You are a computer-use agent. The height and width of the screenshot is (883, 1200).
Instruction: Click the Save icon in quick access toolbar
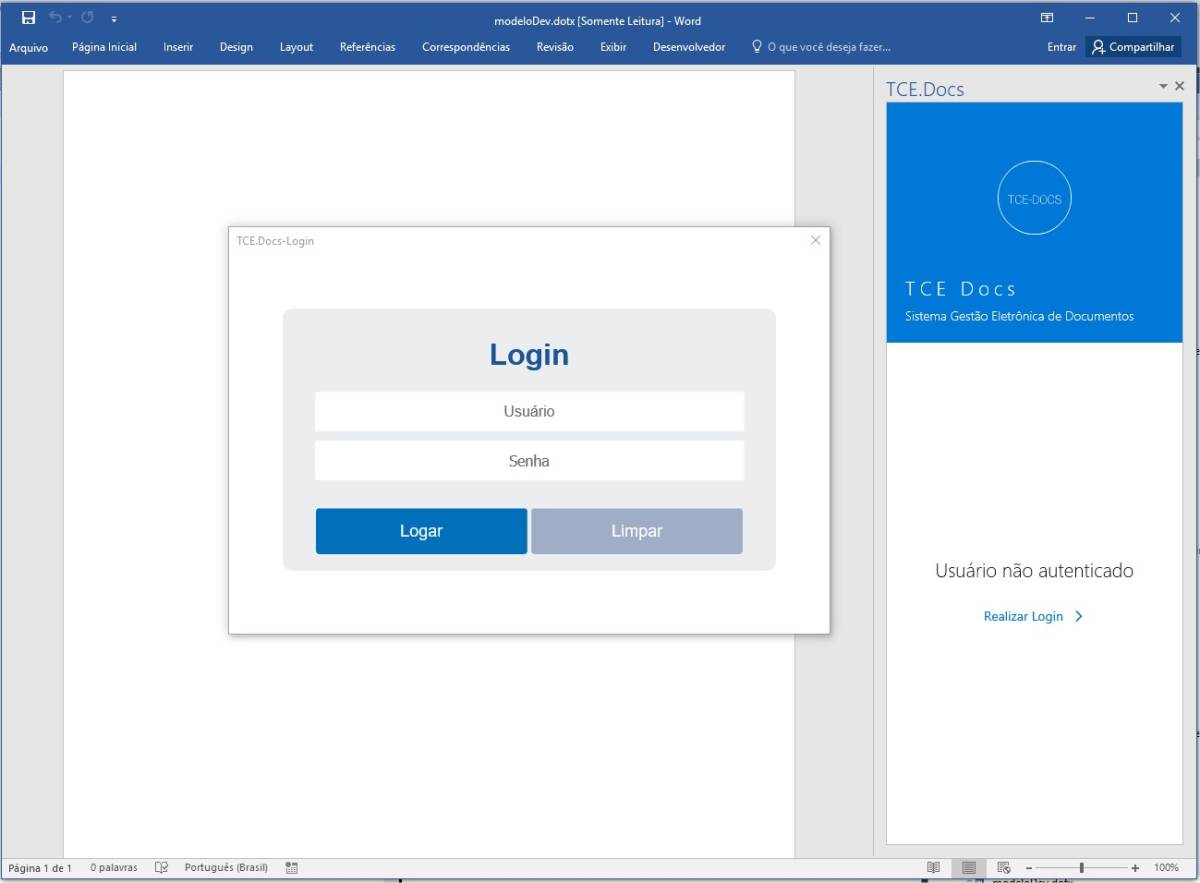point(29,18)
